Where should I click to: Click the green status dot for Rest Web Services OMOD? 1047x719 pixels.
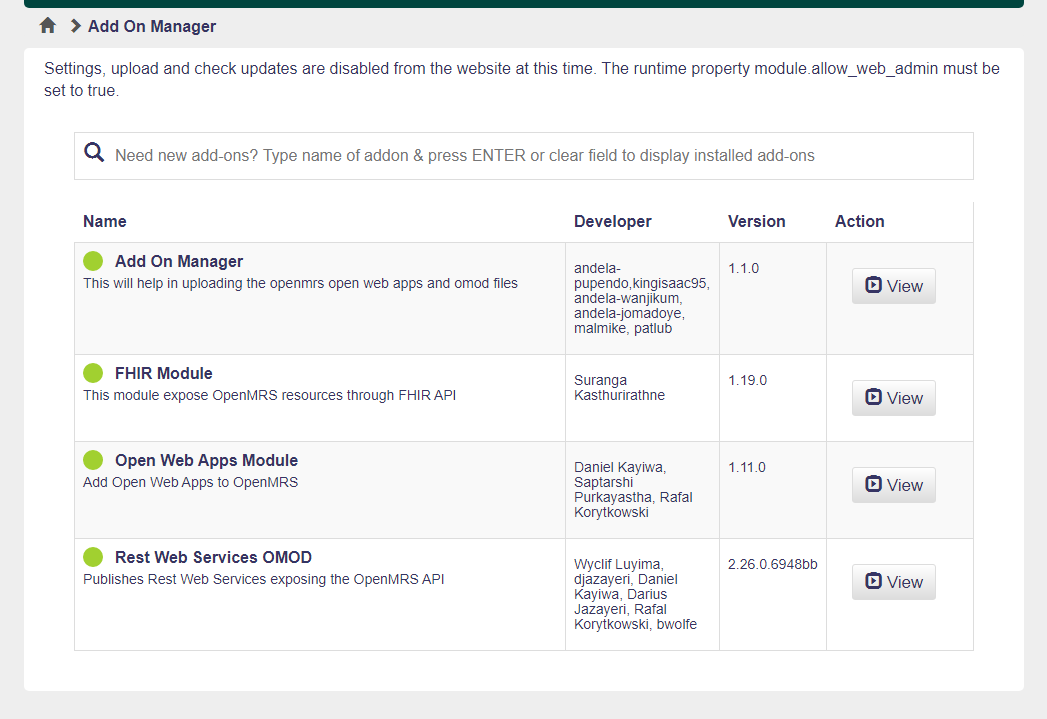pyautogui.click(x=93, y=557)
